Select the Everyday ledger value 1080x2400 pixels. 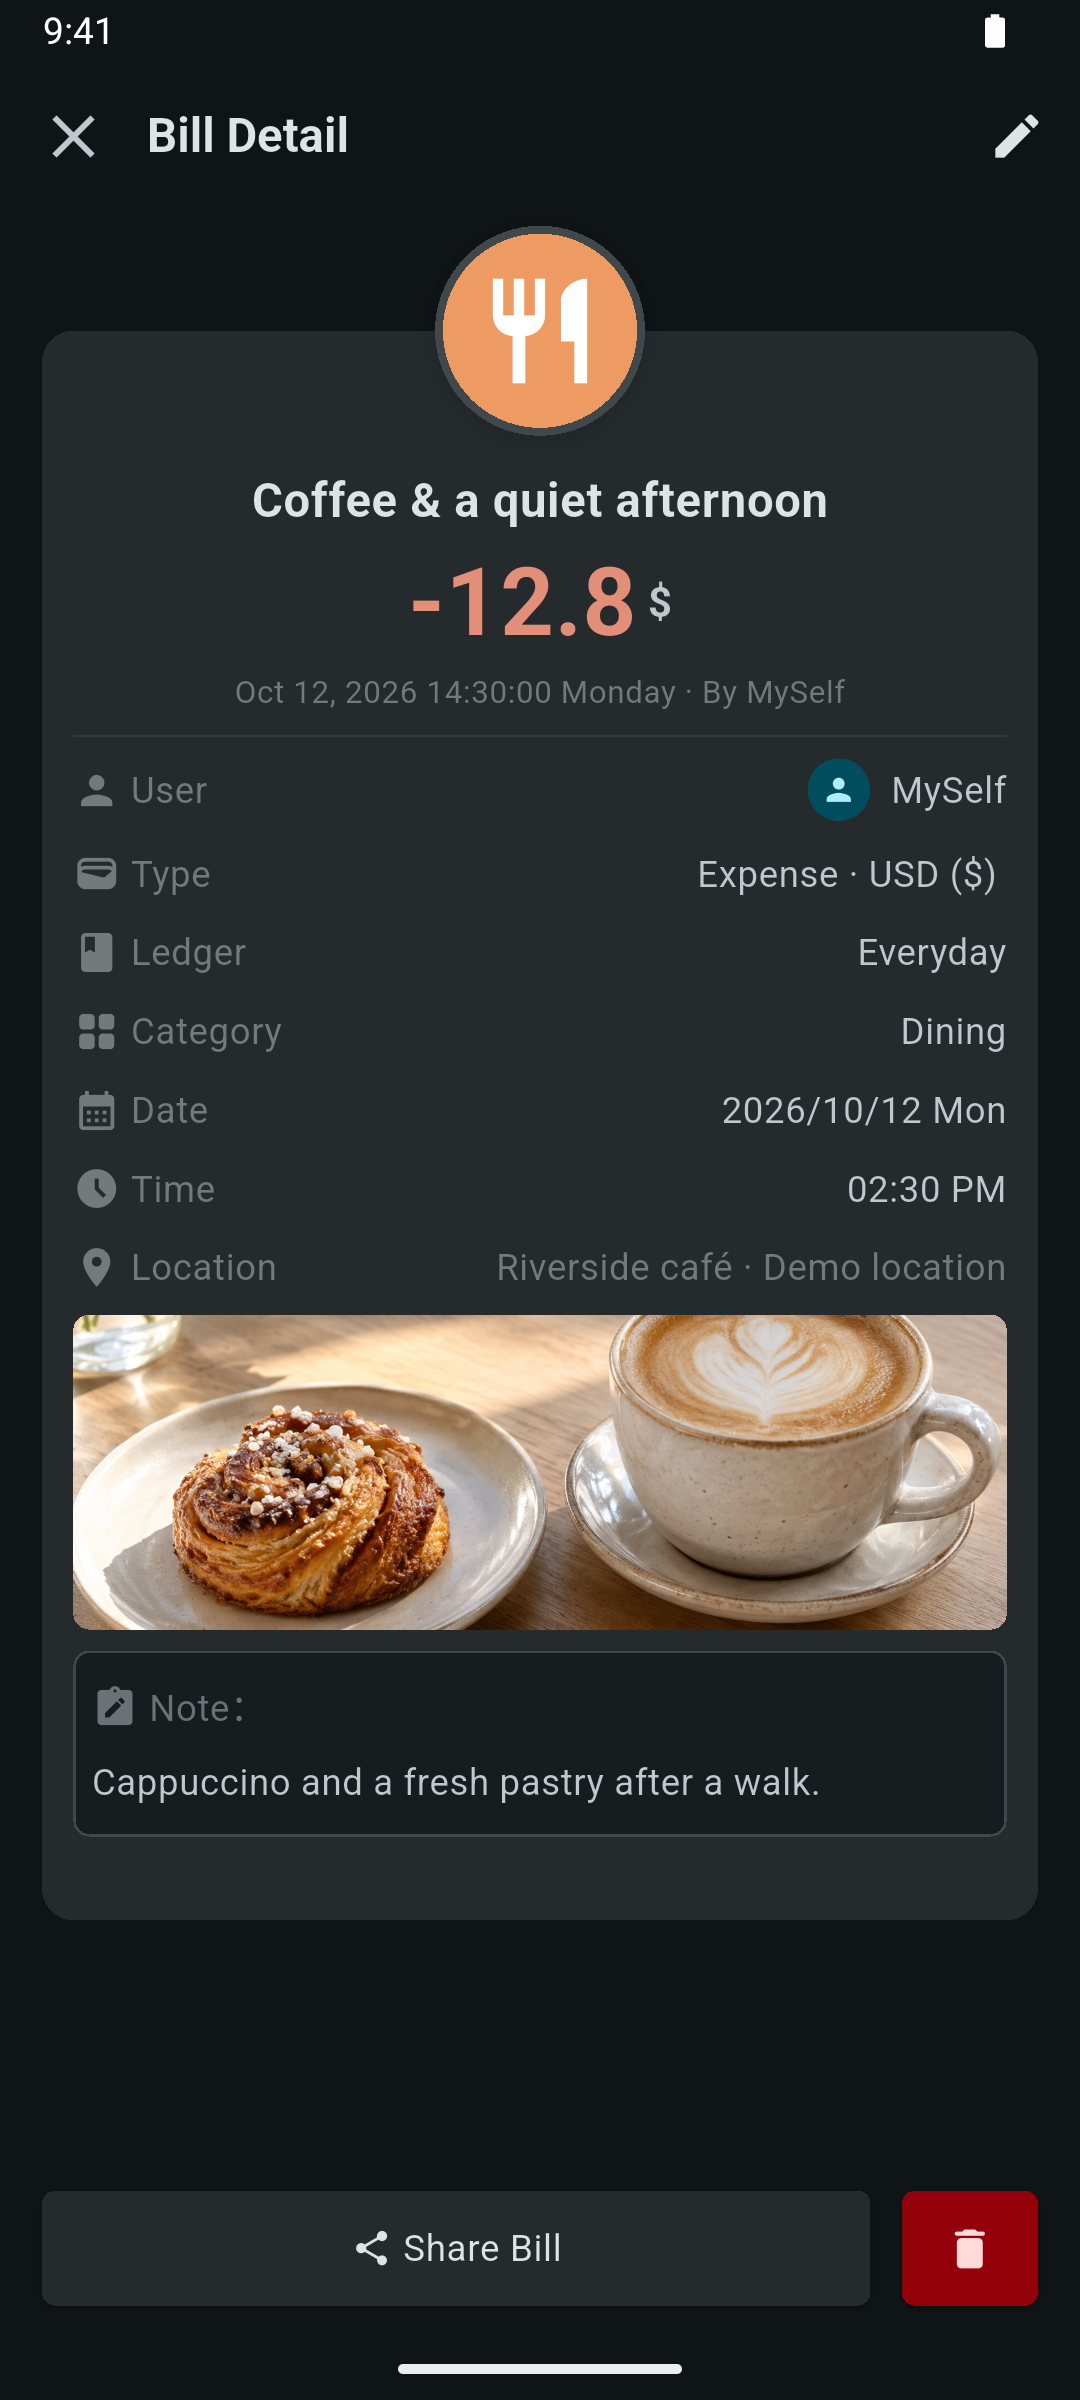[x=931, y=952]
